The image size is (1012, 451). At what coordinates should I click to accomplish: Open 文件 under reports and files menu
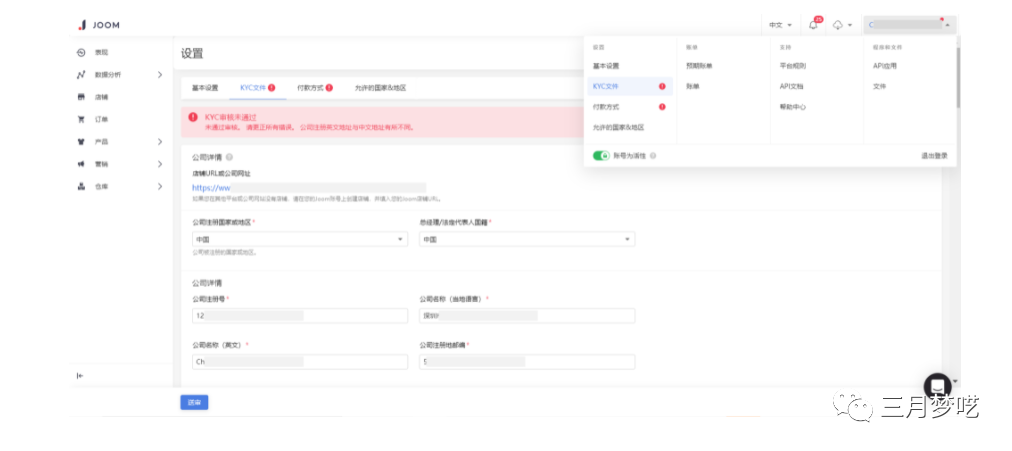879,86
